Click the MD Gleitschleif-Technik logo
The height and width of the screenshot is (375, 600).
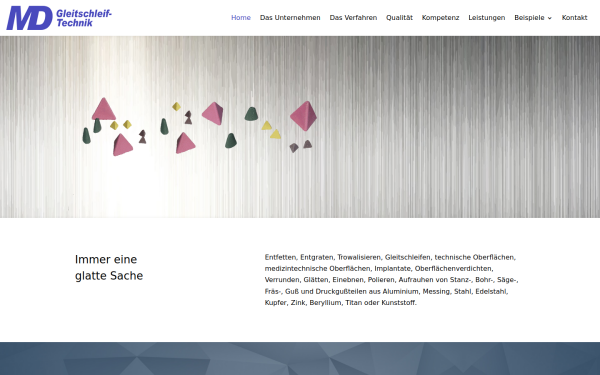(x=59, y=18)
